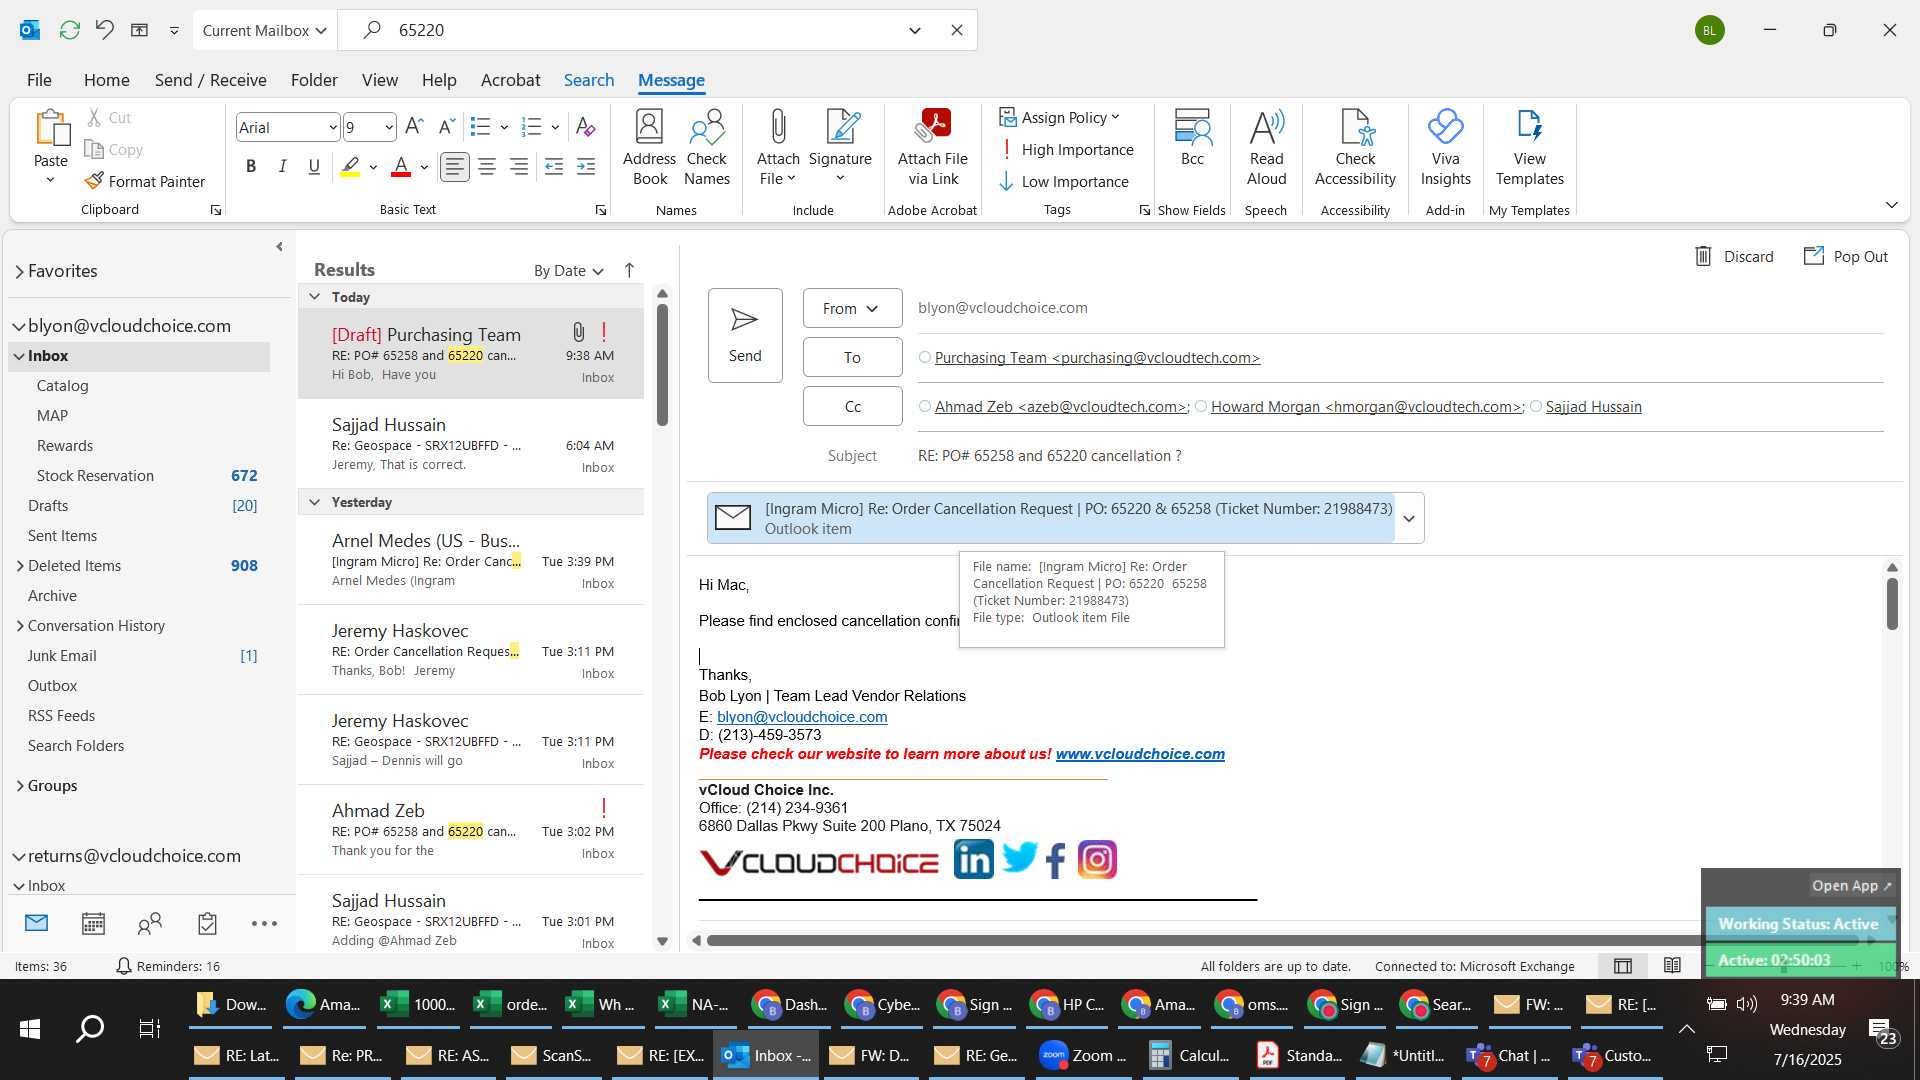Toggle Low Importance tag
The height and width of the screenshot is (1080, 1920).
tap(1064, 182)
